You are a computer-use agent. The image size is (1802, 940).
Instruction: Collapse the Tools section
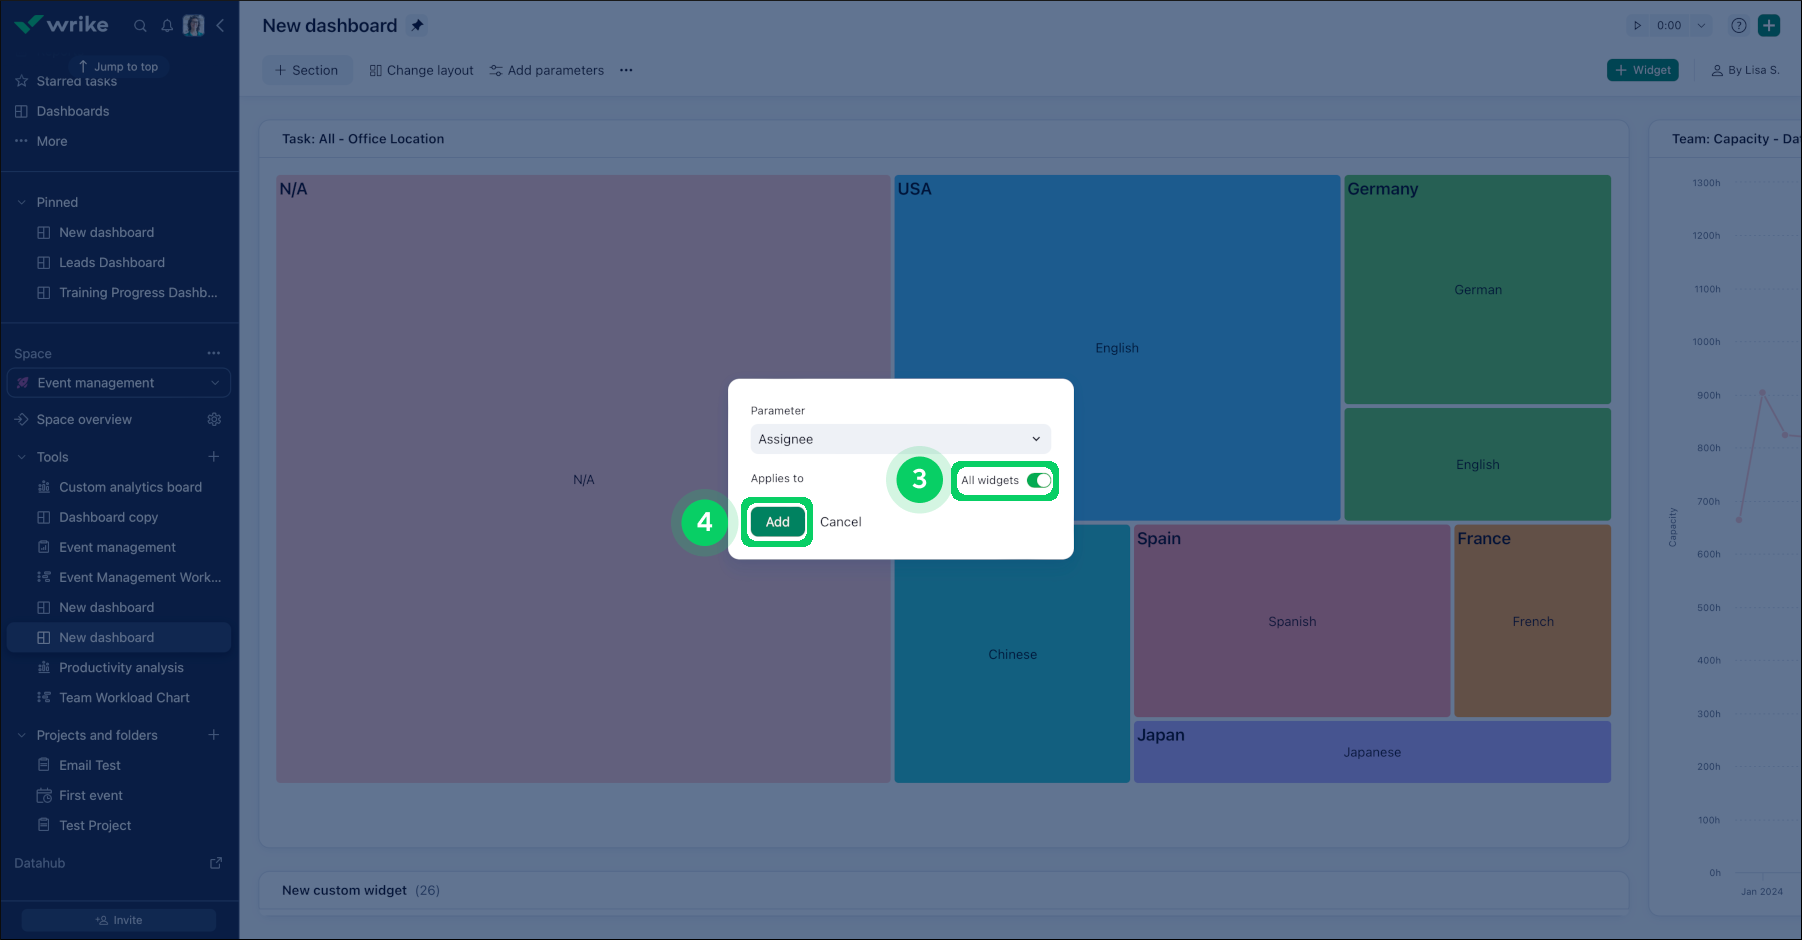point(22,457)
